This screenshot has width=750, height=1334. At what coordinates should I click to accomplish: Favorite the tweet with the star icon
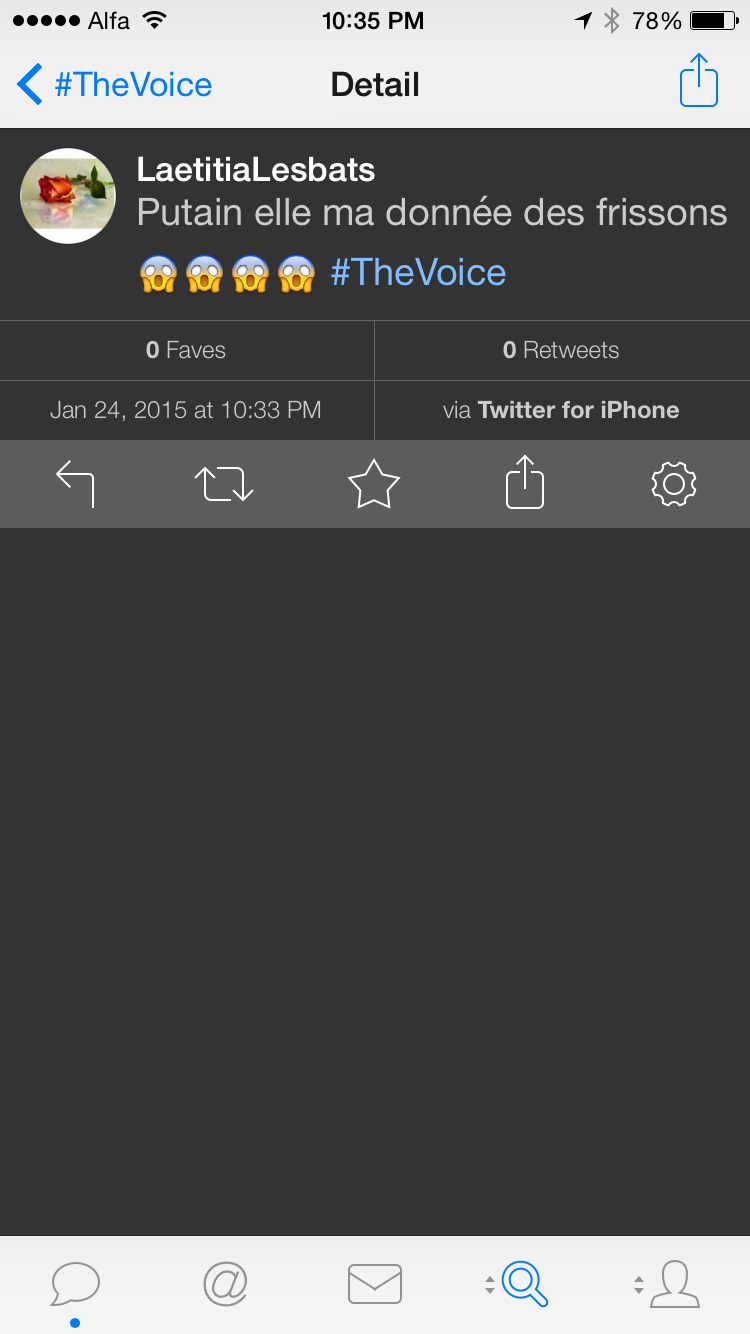(374, 484)
